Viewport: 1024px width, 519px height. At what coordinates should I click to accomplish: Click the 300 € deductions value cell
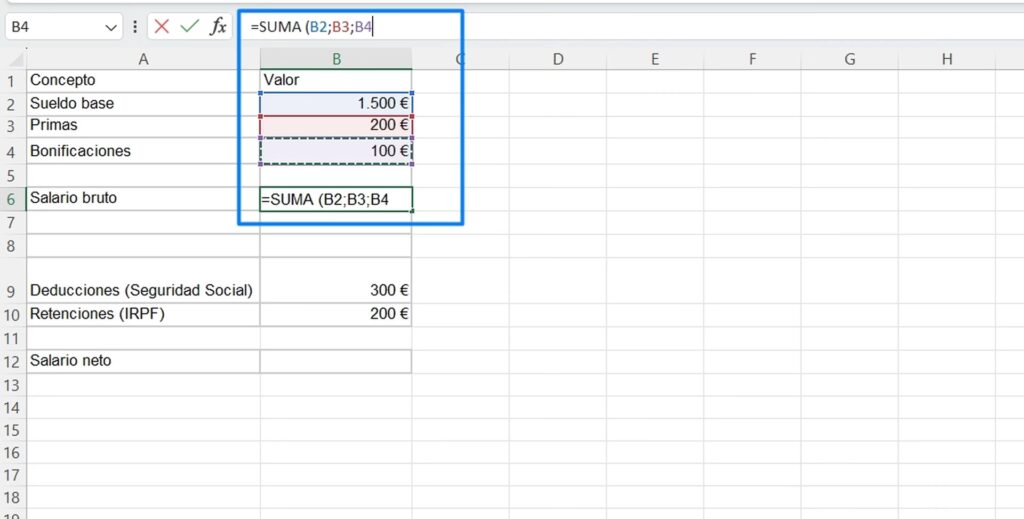point(336,290)
